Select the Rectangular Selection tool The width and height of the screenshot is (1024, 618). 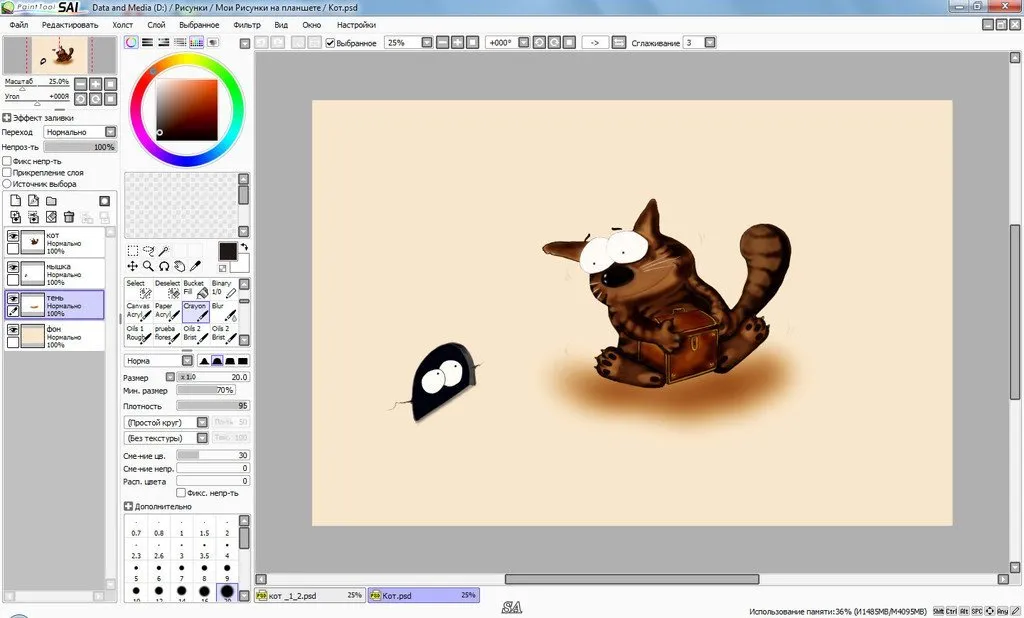pyautogui.click(x=133, y=251)
